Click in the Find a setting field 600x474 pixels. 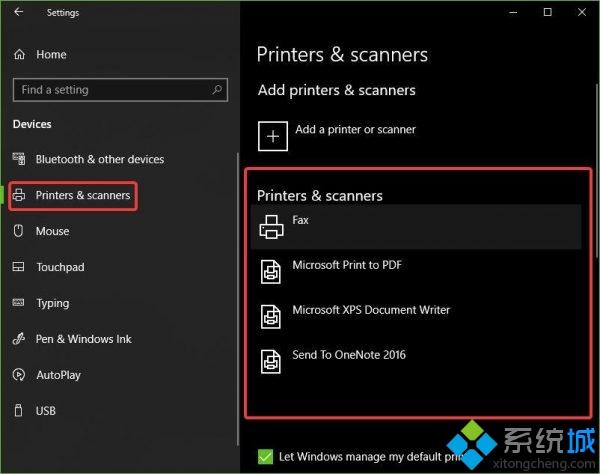121,90
